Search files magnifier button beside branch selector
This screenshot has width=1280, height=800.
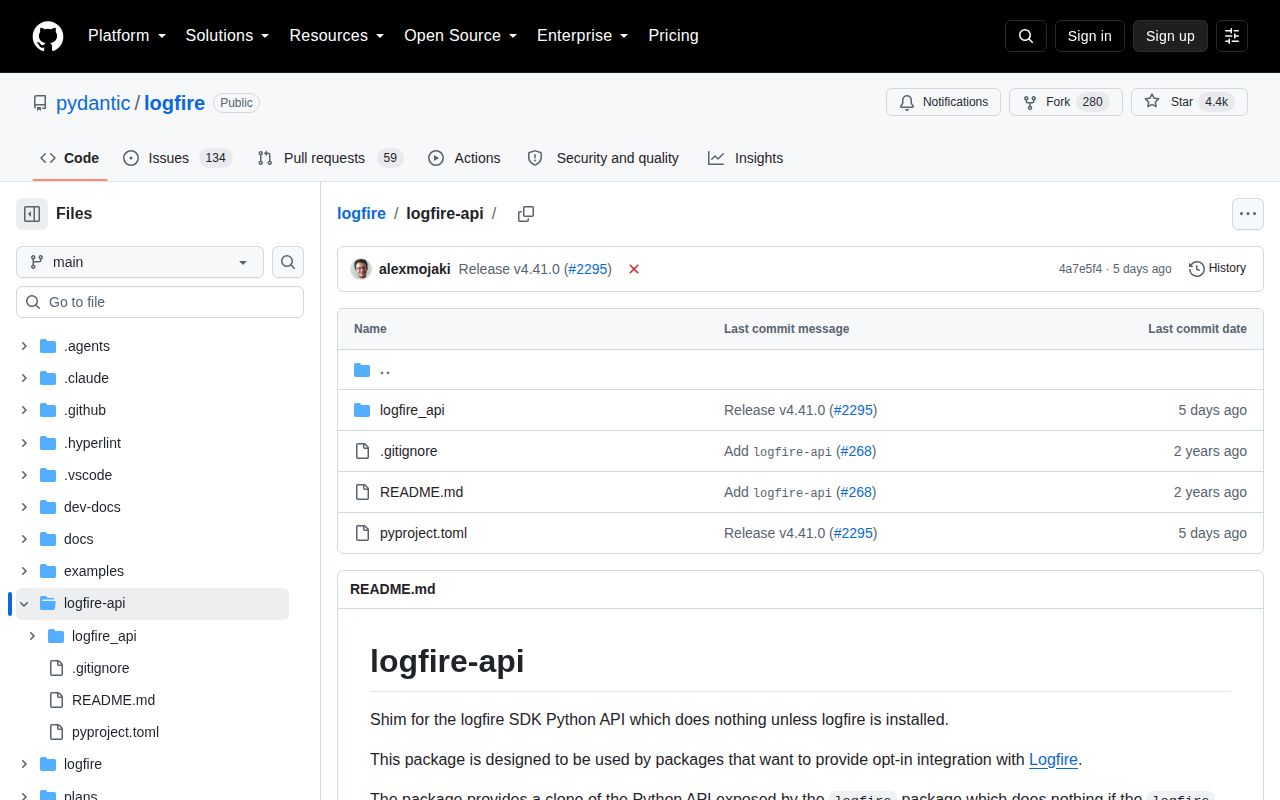pyautogui.click(x=288, y=262)
